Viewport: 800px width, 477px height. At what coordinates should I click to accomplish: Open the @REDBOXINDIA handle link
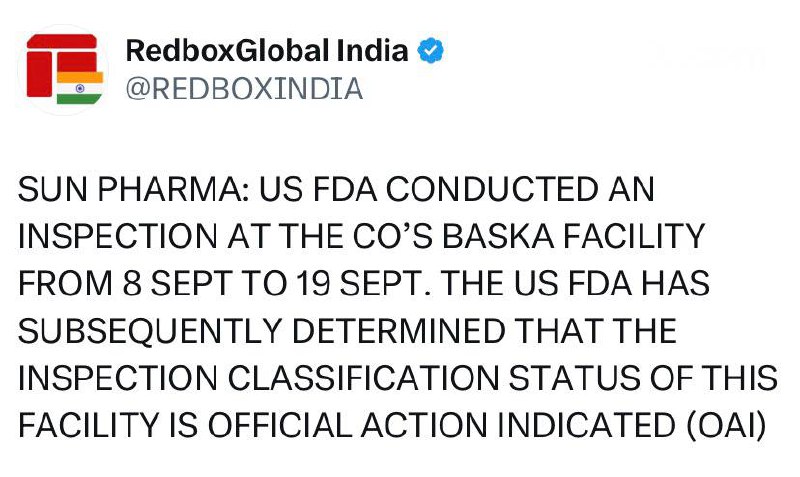pyautogui.click(x=243, y=89)
